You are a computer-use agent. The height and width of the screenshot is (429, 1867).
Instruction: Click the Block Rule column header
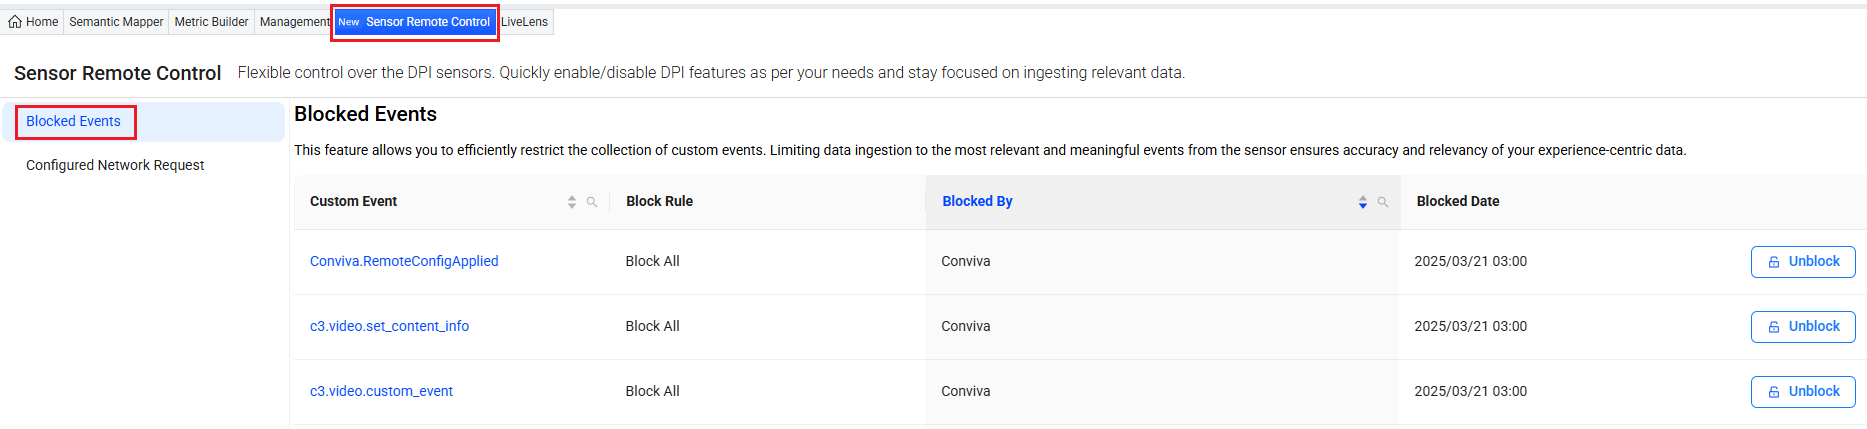point(659,202)
